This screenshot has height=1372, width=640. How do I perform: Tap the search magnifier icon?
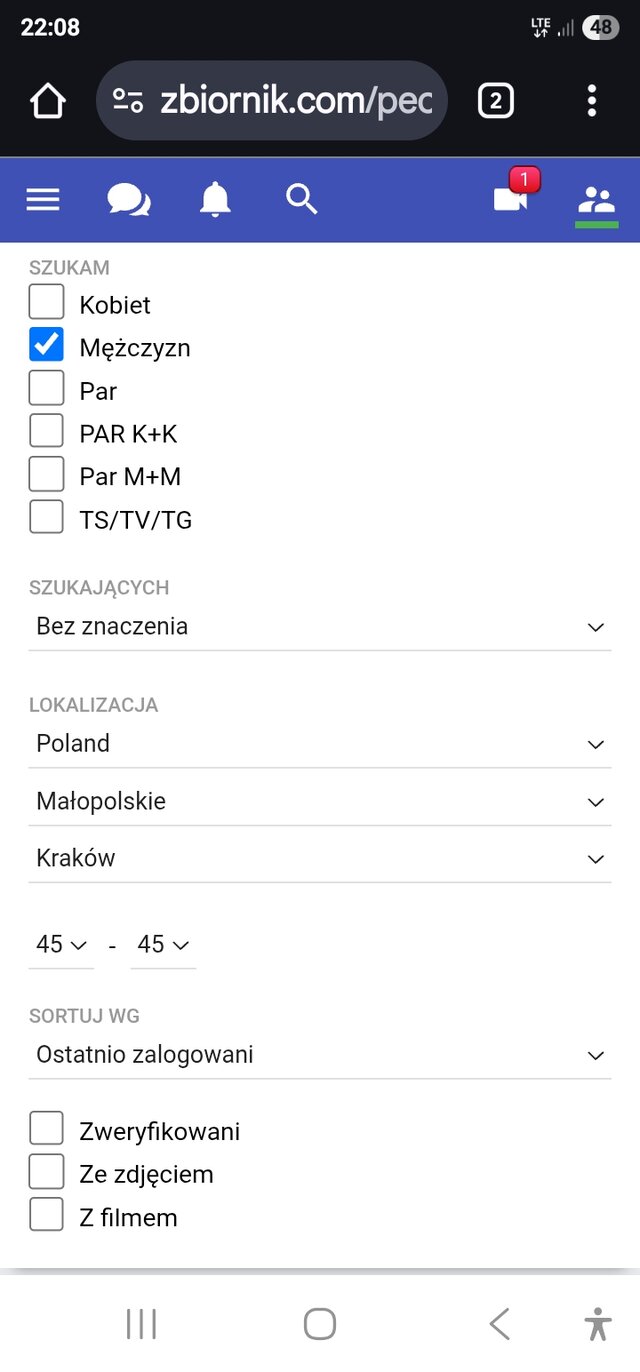click(301, 199)
